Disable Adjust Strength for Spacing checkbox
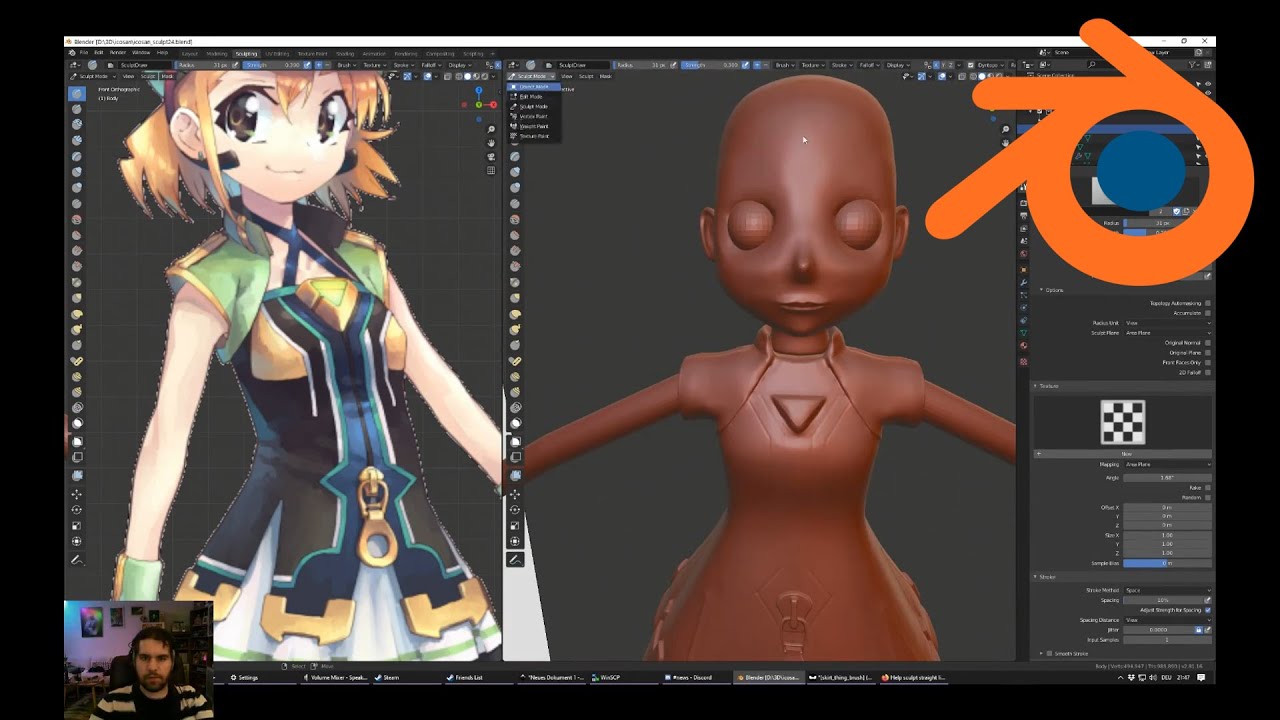Viewport: 1280px width, 720px height. pyautogui.click(x=1208, y=610)
